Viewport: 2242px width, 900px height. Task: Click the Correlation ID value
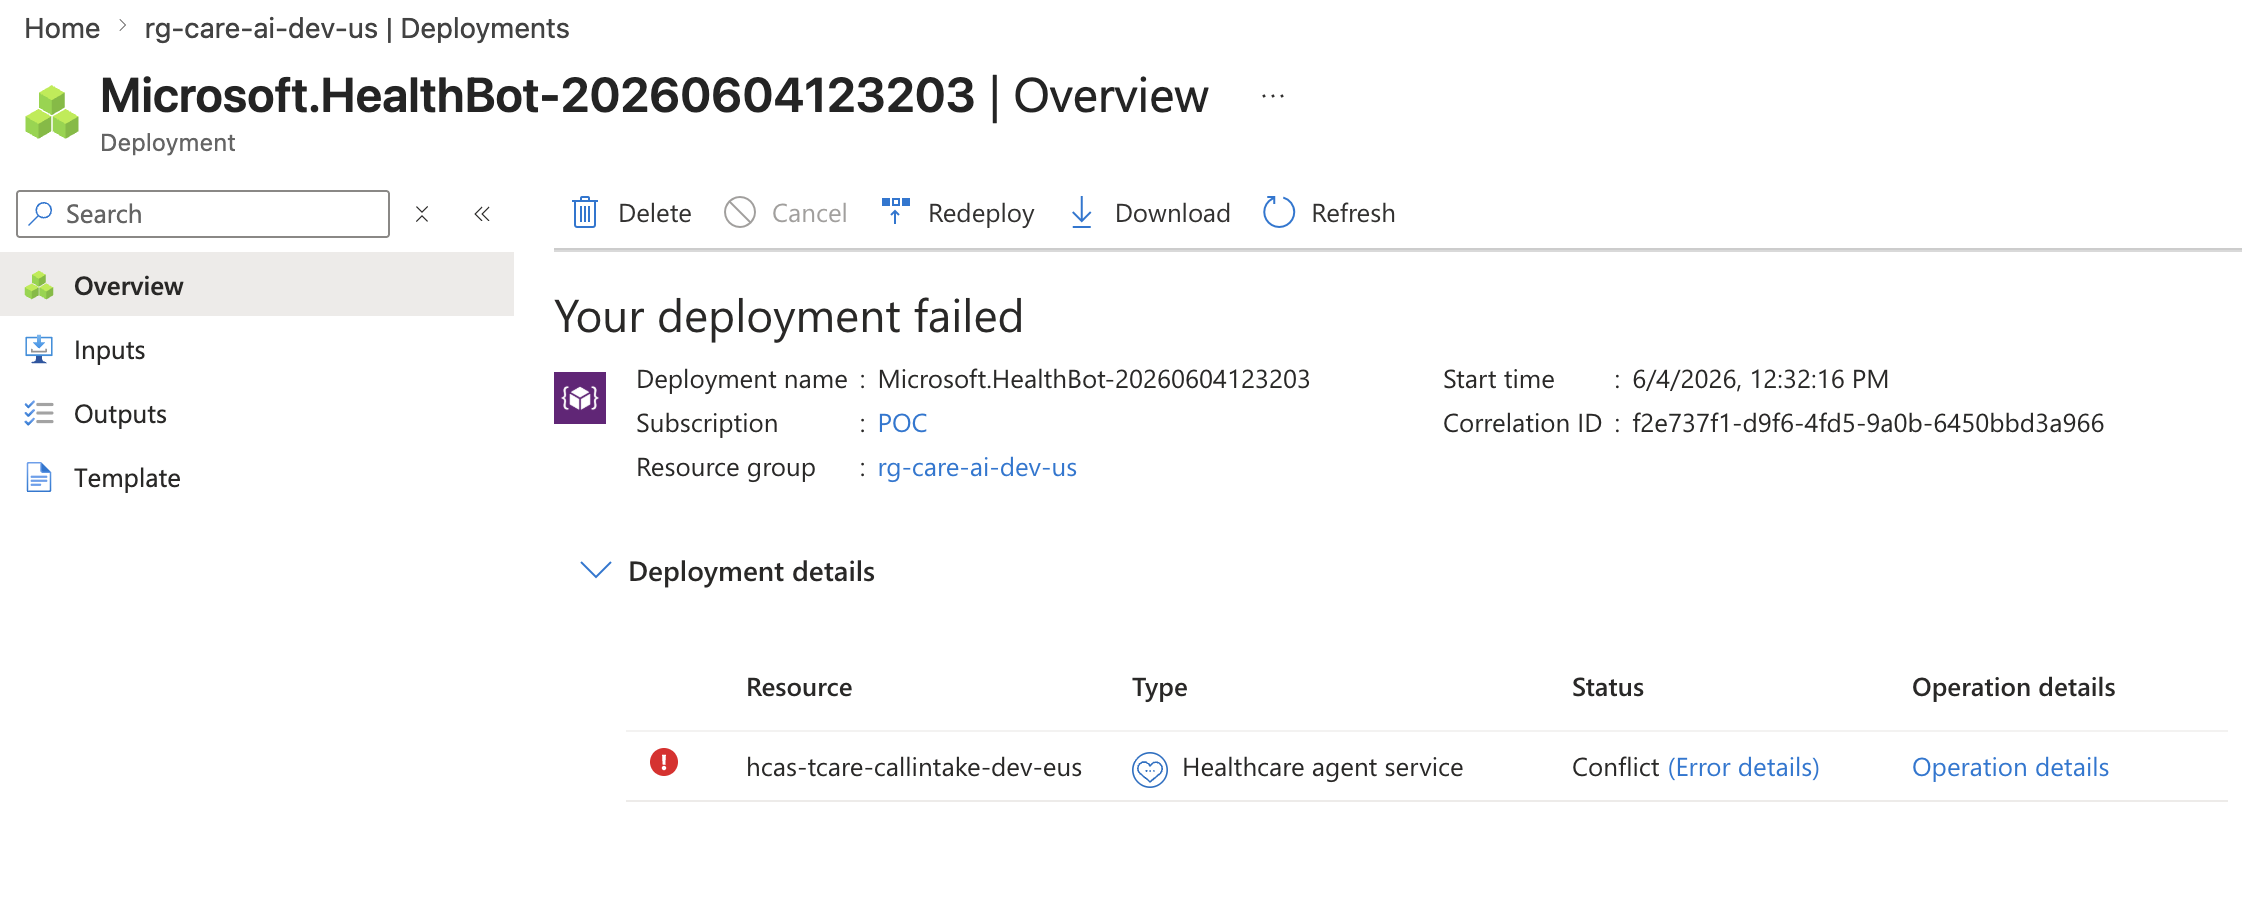[x=1868, y=423]
